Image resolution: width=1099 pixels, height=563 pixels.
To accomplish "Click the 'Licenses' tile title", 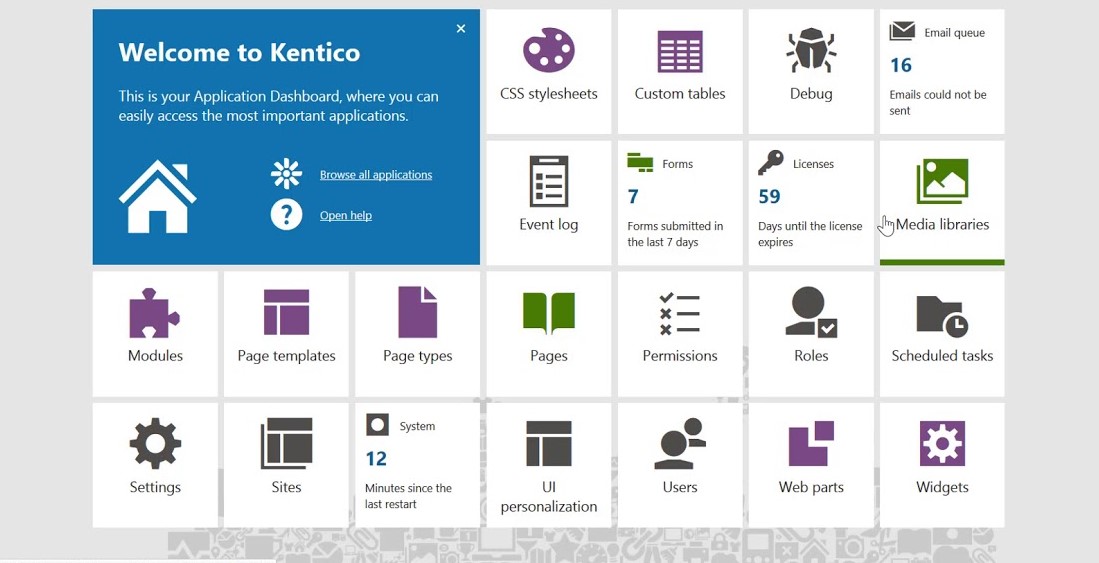I will coord(813,164).
